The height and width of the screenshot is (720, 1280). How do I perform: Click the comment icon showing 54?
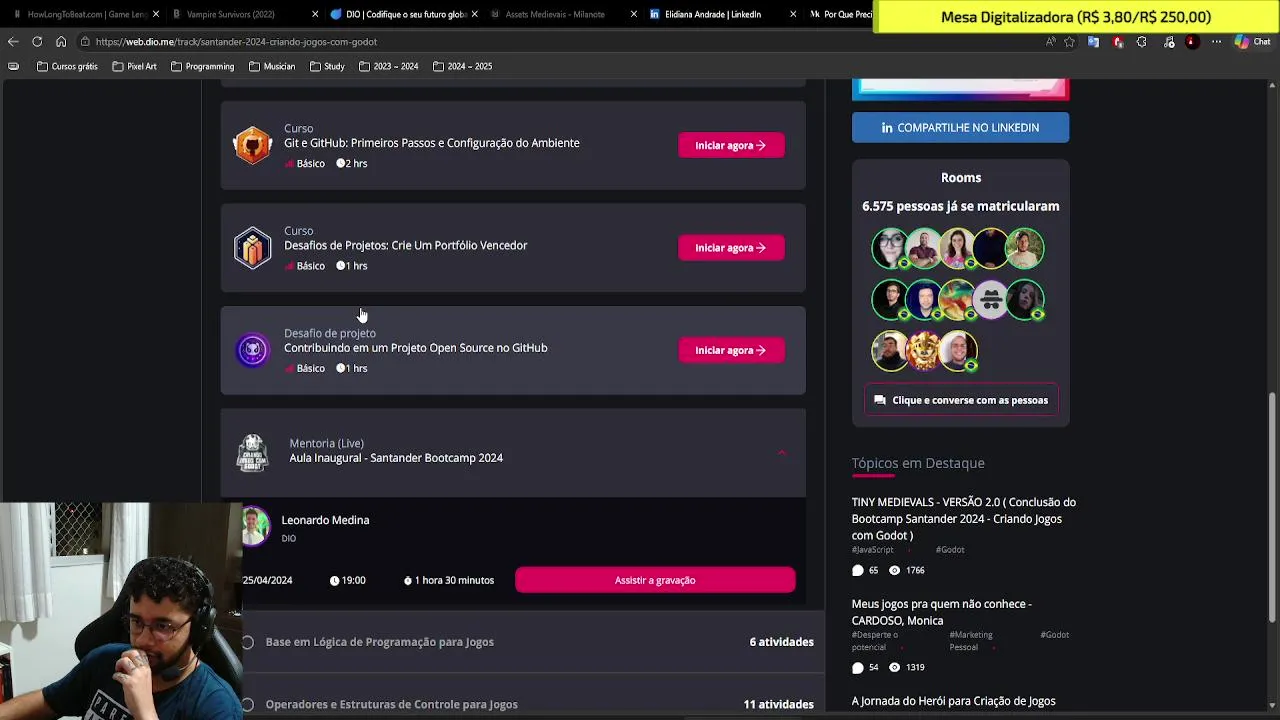point(857,667)
